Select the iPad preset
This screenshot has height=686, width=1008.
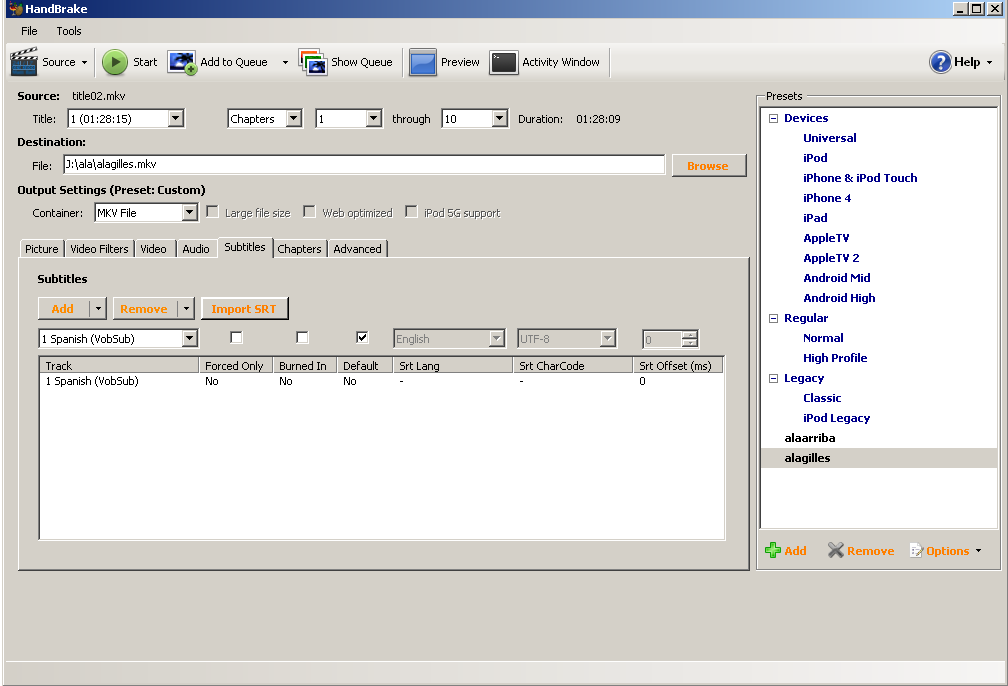[815, 218]
